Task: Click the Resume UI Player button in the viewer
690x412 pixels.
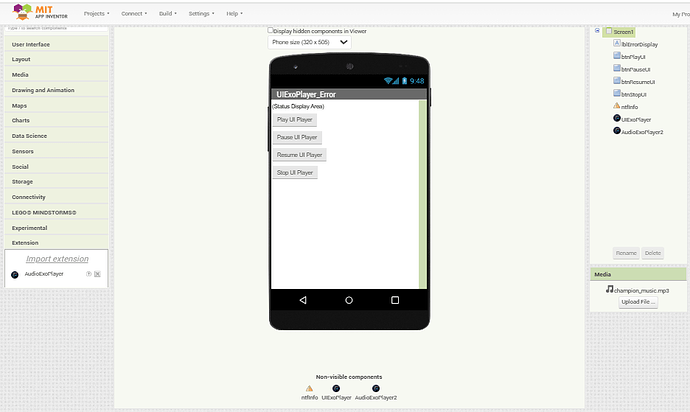Action: [299, 155]
